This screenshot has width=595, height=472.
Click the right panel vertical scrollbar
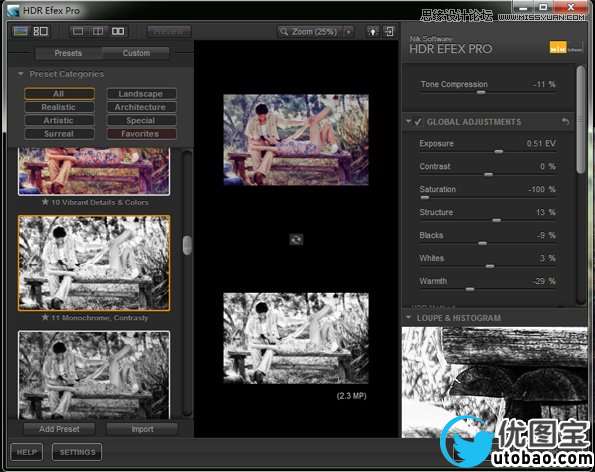coord(581,120)
